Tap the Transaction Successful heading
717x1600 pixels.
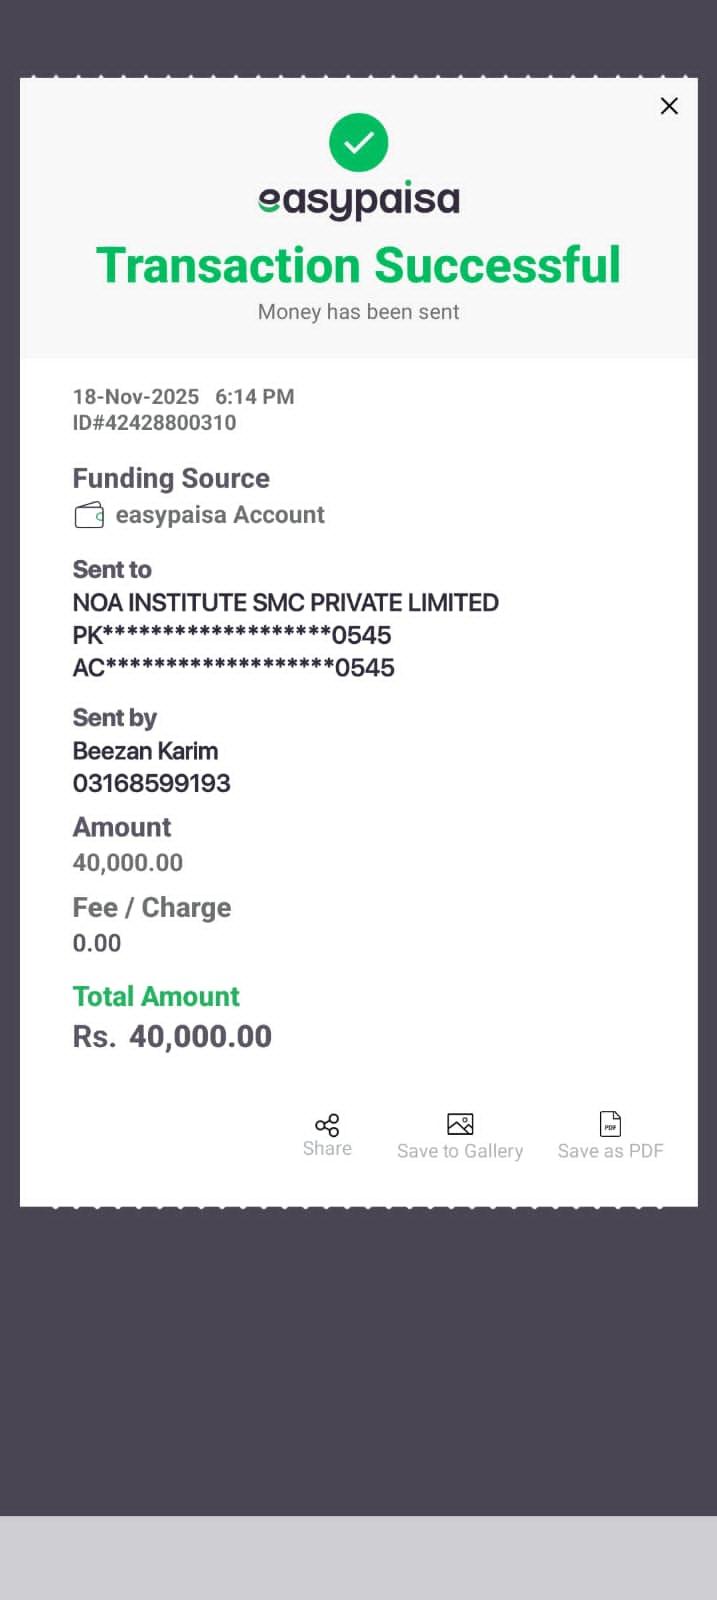click(x=358, y=266)
